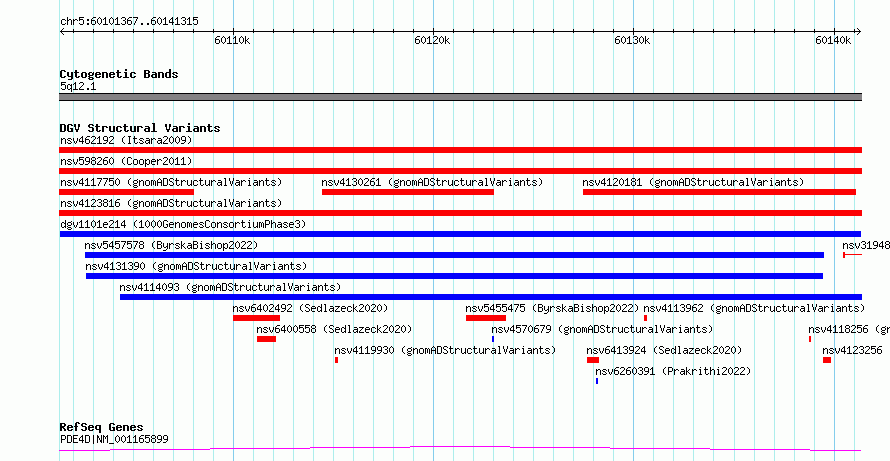Click 'nsv4114093 (gnomADStructuralVariants)' label
The image size is (890, 461).
(230, 287)
